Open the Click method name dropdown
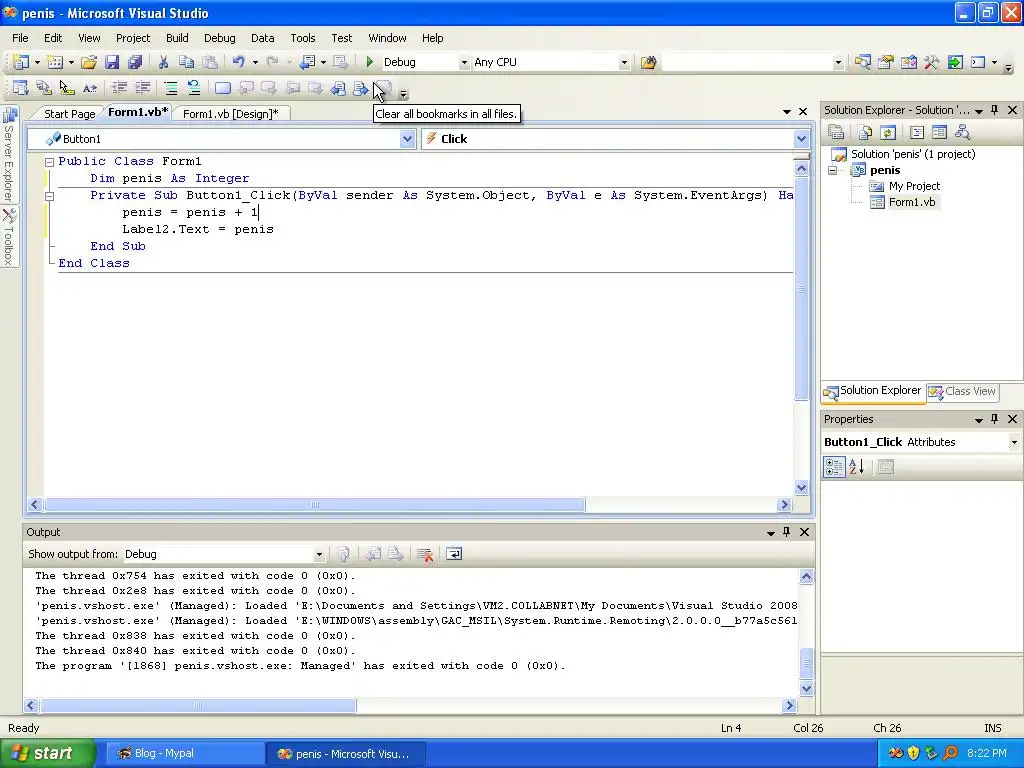 [801, 139]
